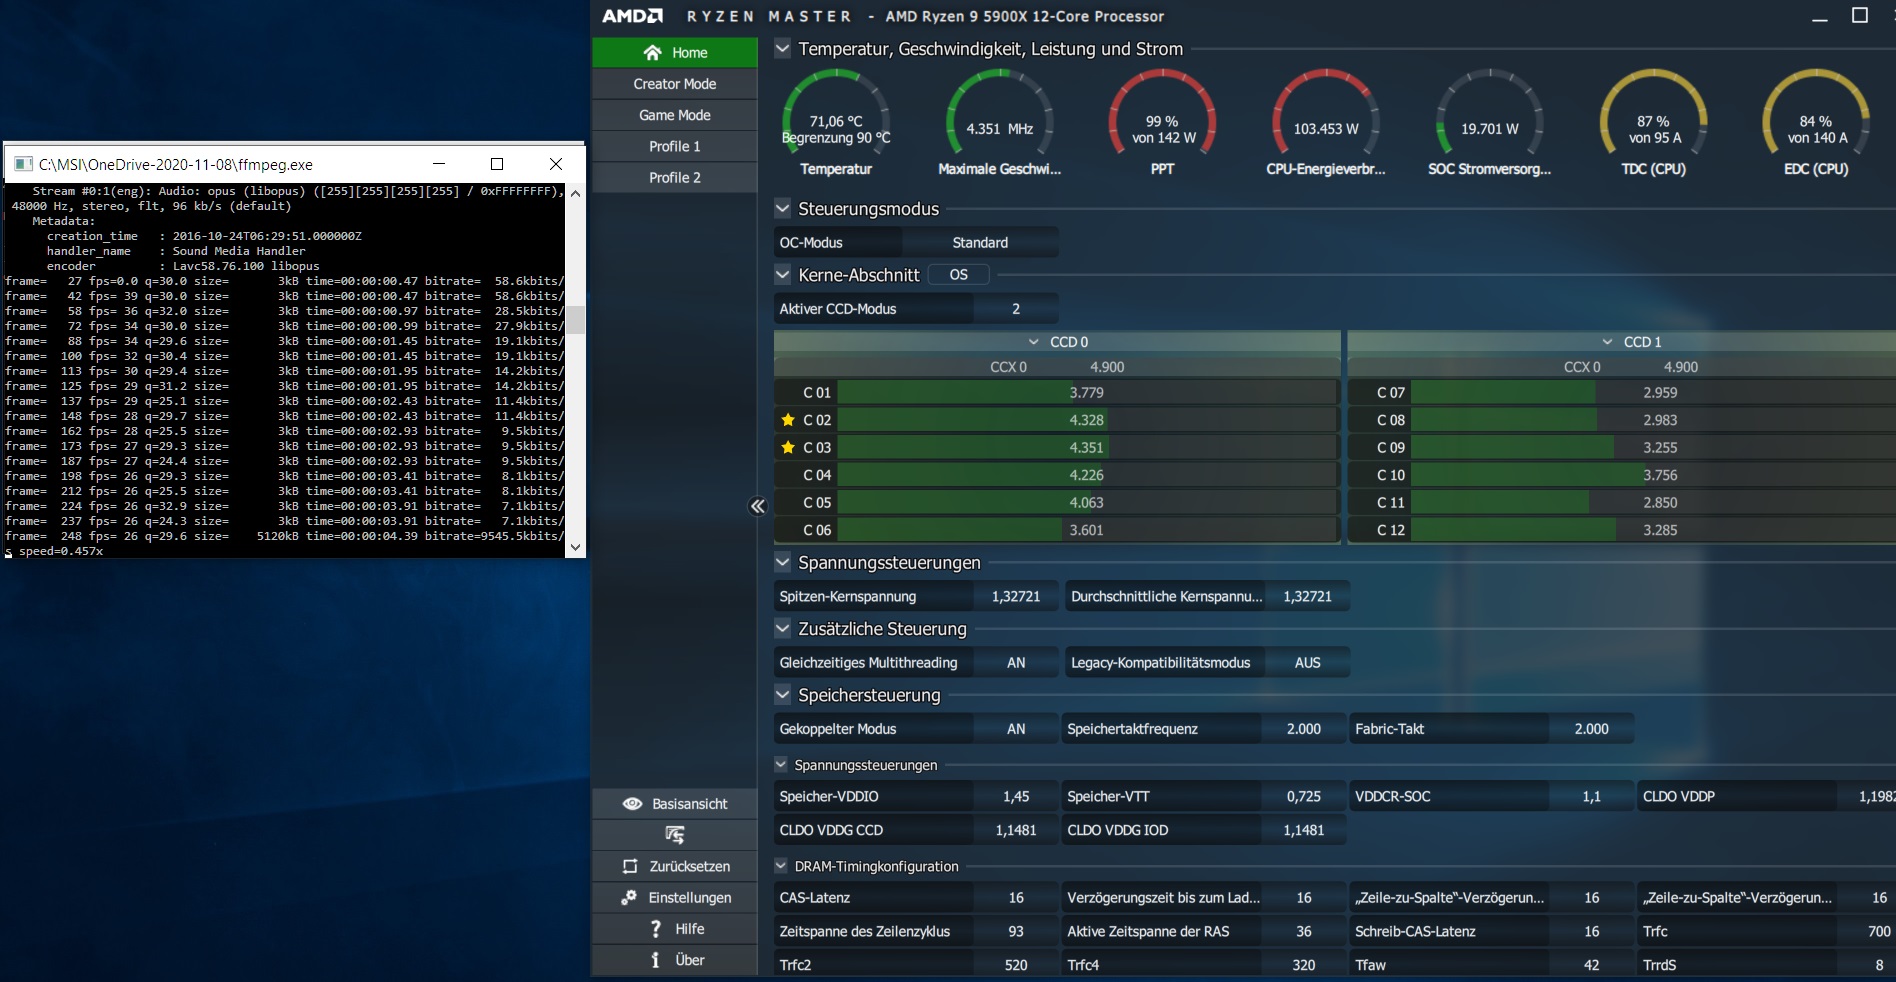
Task: Click the Speichertaktfrequenz value 2.000
Action: tap(1304, 729)
